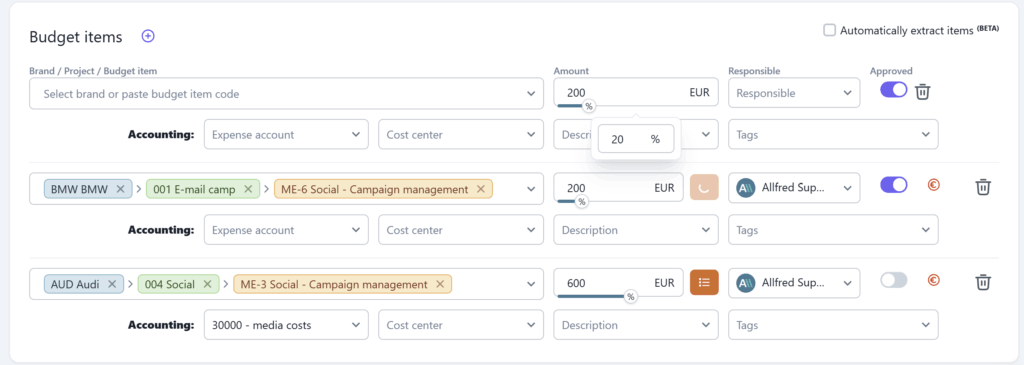Delete the Audi budget item with trash icon
The image size is (1024, 365).
pos(982,282)
